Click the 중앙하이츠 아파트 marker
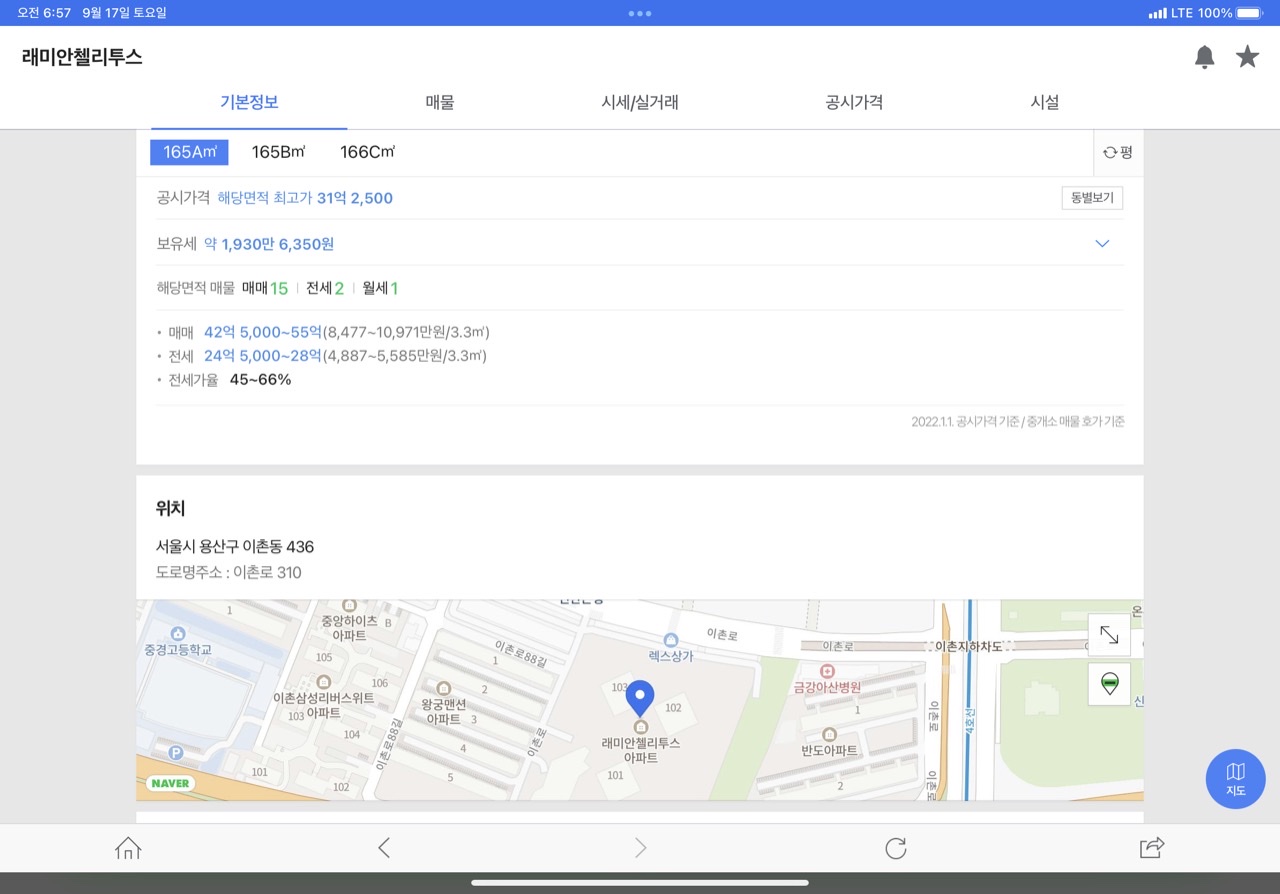1280x894 pixels. pyautogui.click(x=349, y=620)
